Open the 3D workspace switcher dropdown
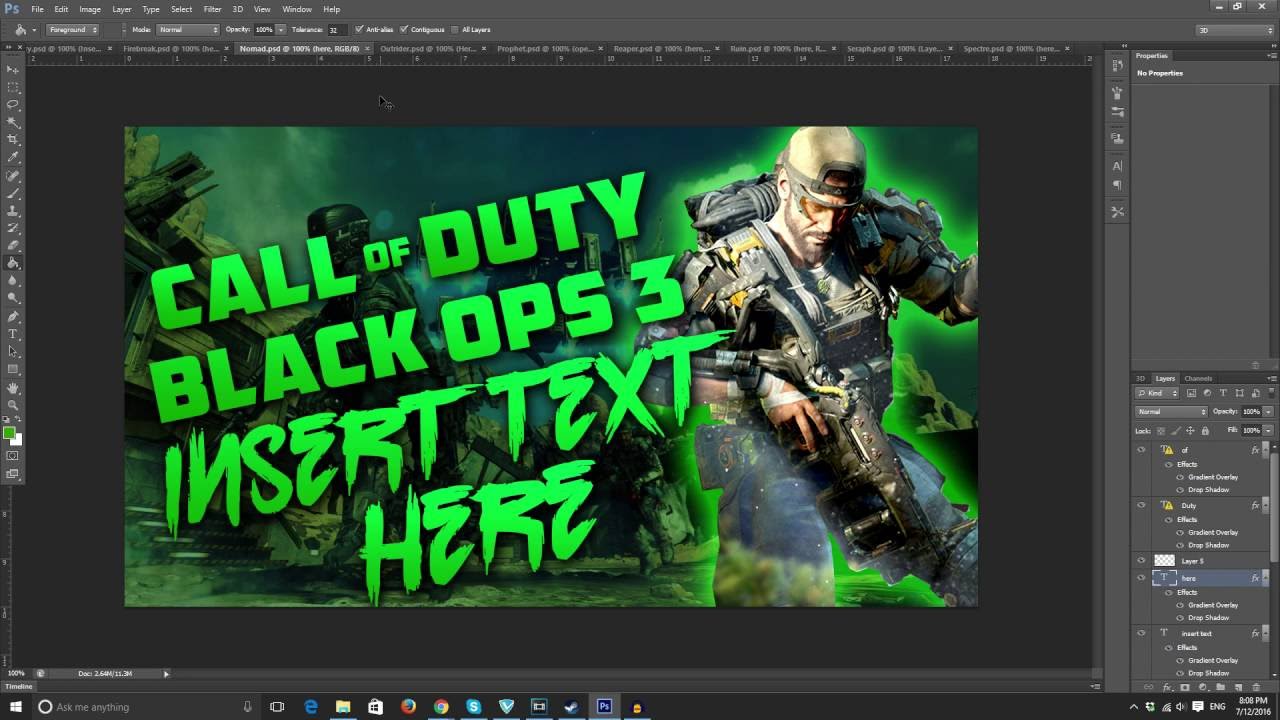Viewport: 1280px width, 720px height. 1233,30
